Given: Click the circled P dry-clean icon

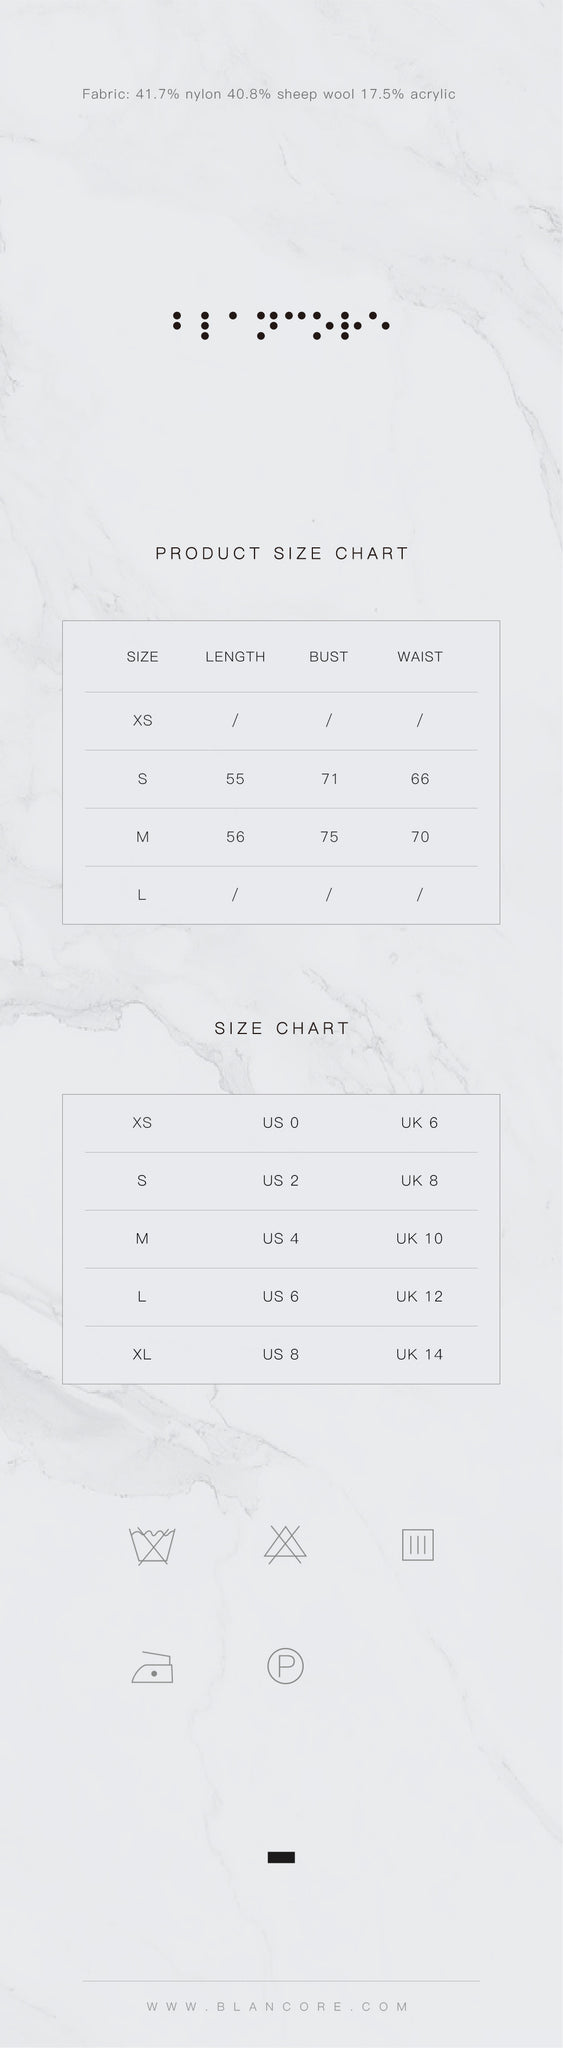Looking at the screenshot, I should tap(285, 1666).
